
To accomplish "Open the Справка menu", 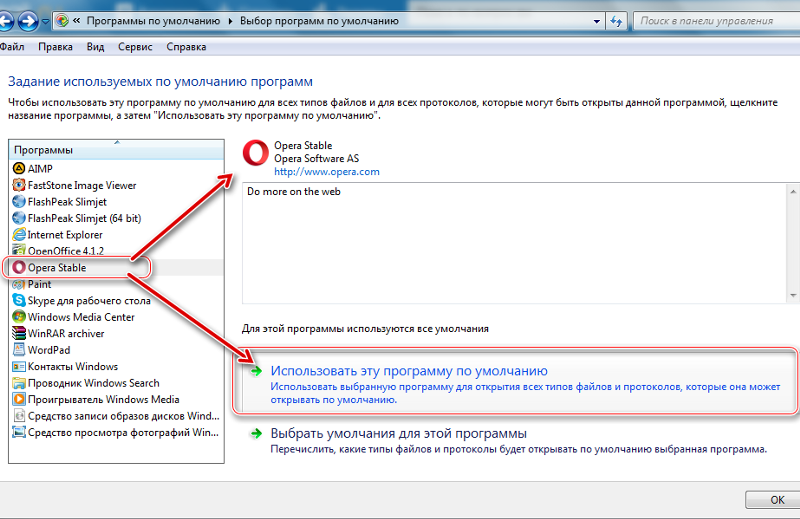I will (186, 47).
